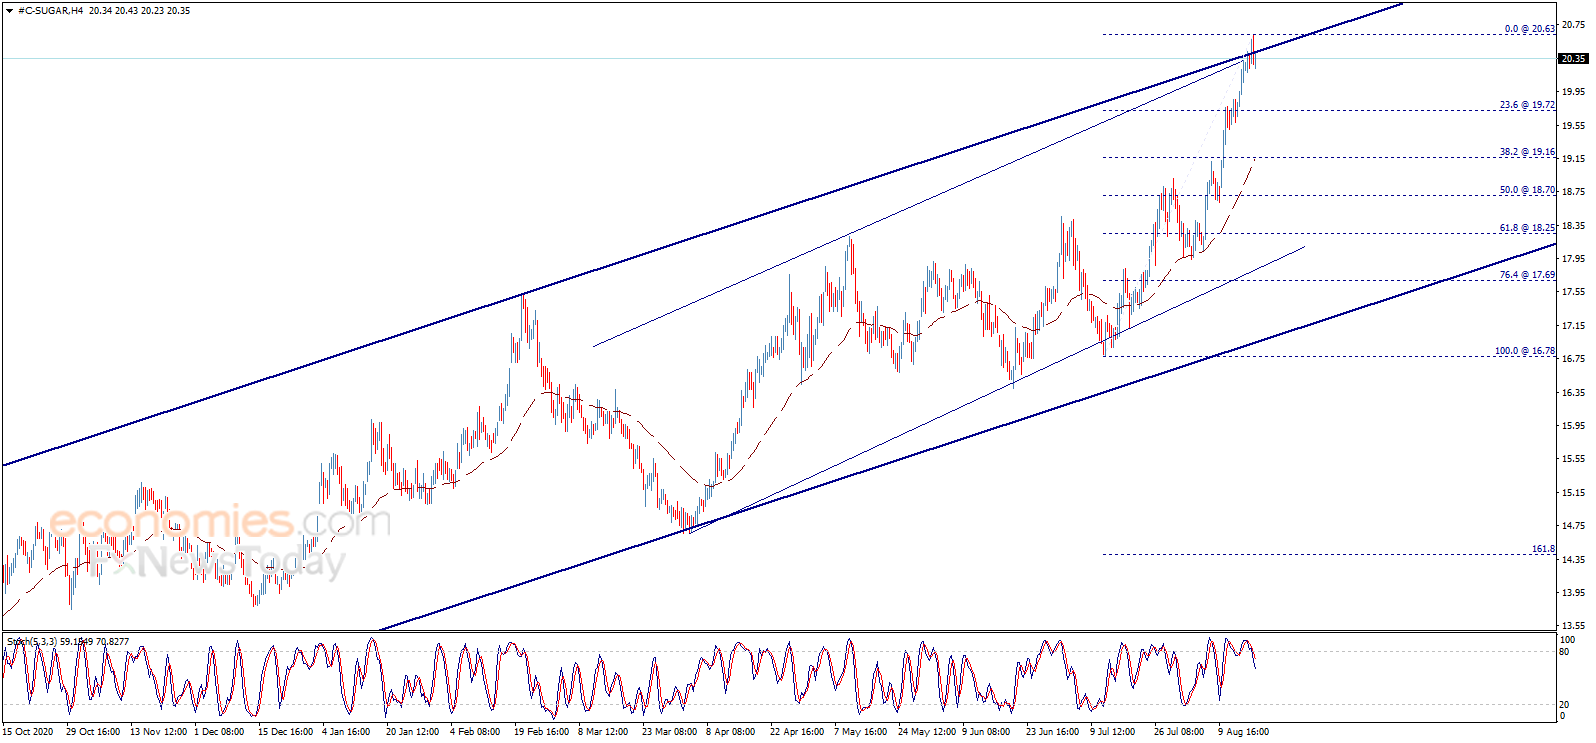Viewport: 1596px width, 743px height.
Task: Click the stochastic 100 level label
Action: pyautogui.click(x=1567, y=640)
